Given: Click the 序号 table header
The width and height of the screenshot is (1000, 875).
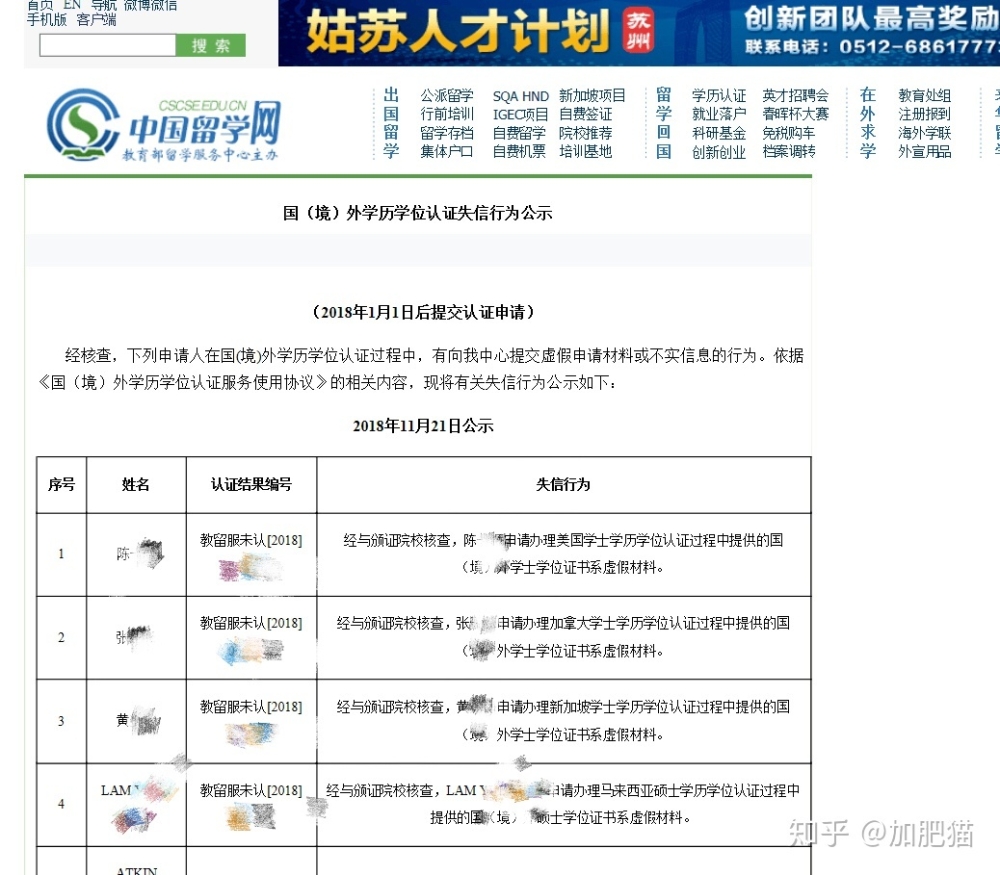Looking at the screenshot, I should pos(61,485).
